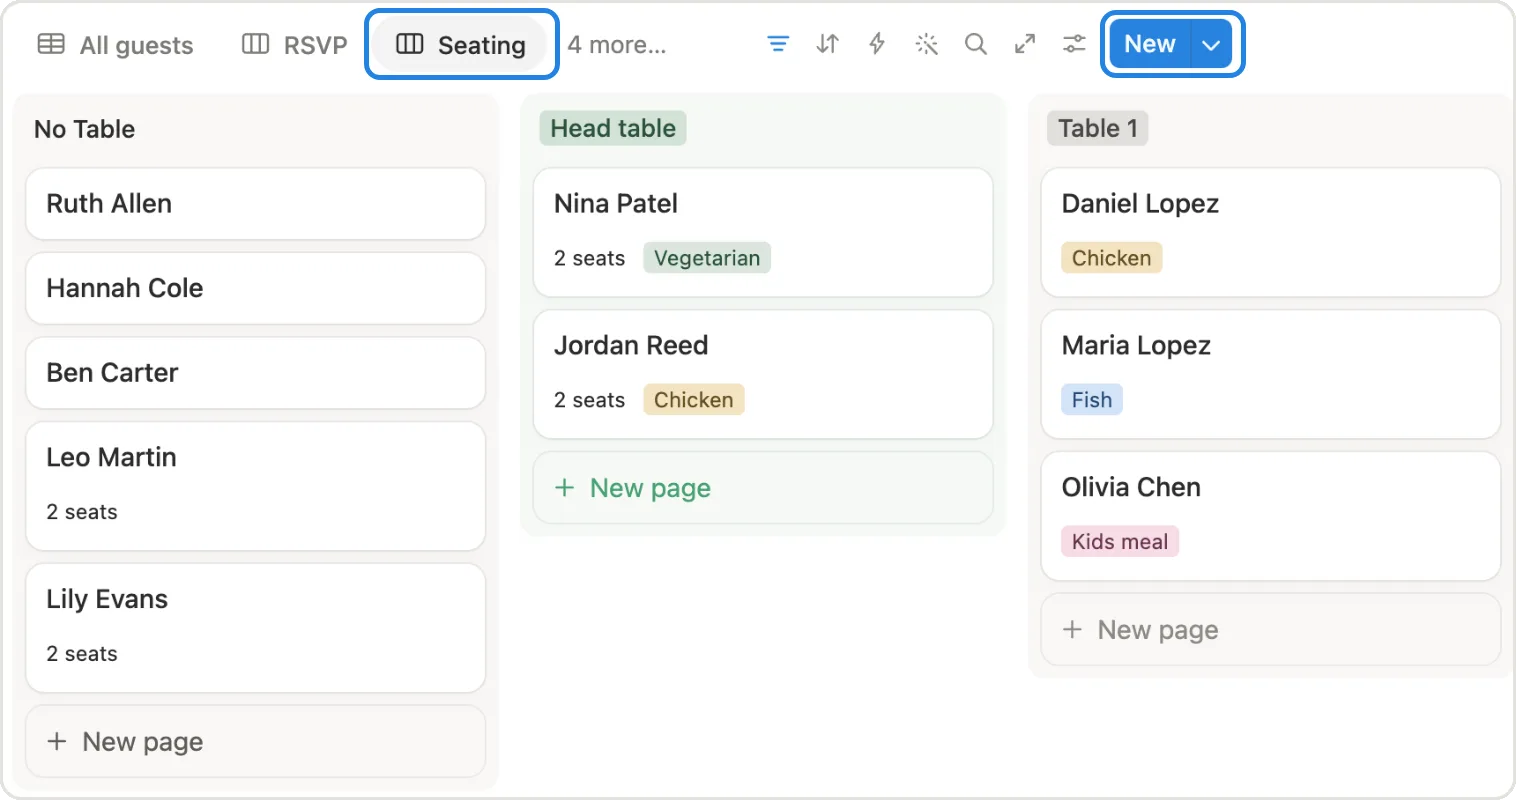
Task: Open the Hannah Cole card
Action: (256, 288)
